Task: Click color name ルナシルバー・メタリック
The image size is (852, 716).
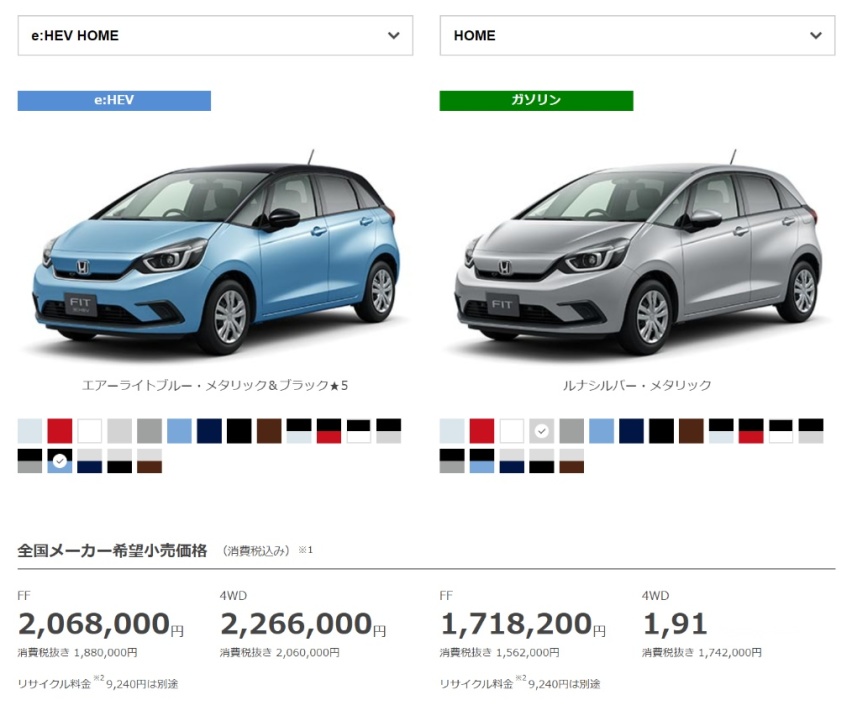Action: [637, 385]
